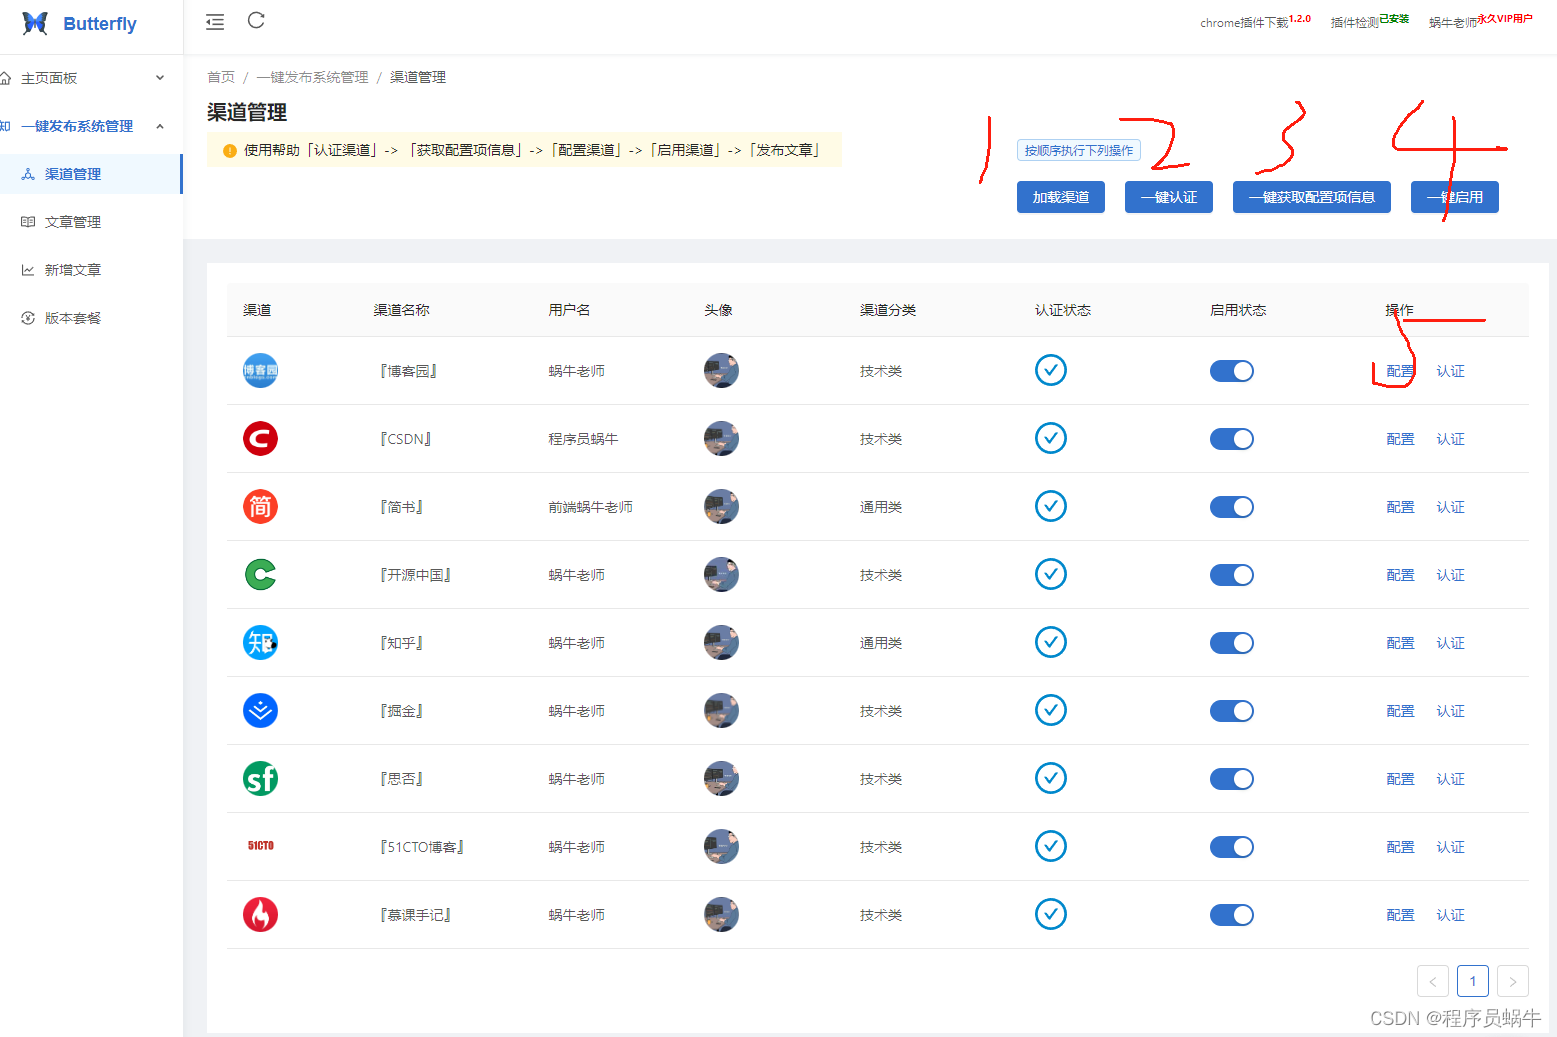Click the avatar in the CSDN row
The height and width of the screenshot is (1037, 1557).
click(721, 439)
